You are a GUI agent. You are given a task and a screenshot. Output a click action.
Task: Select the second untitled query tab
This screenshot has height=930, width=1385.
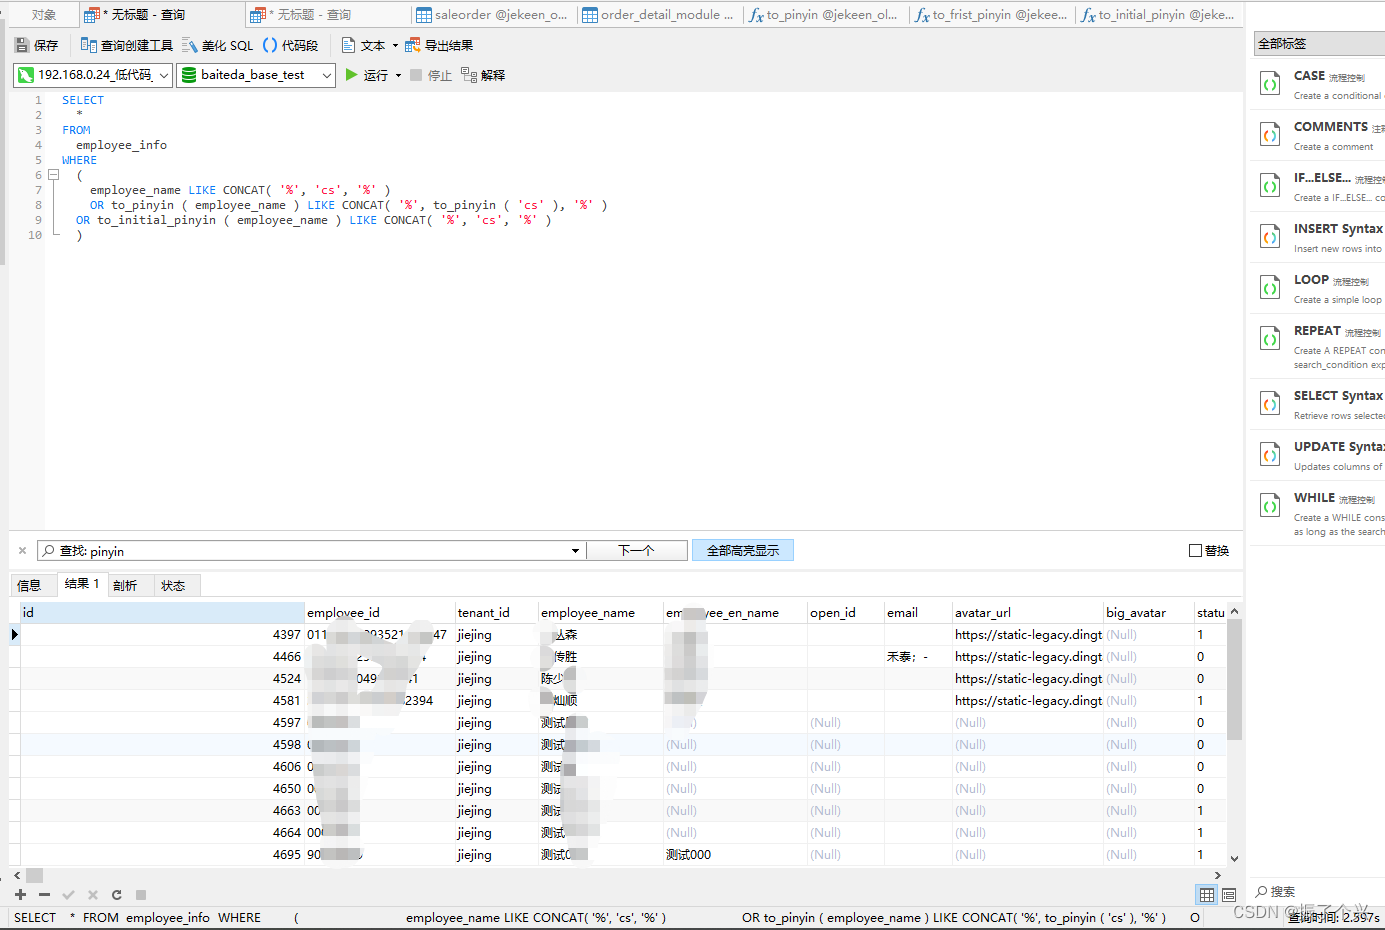coord(328,15)
